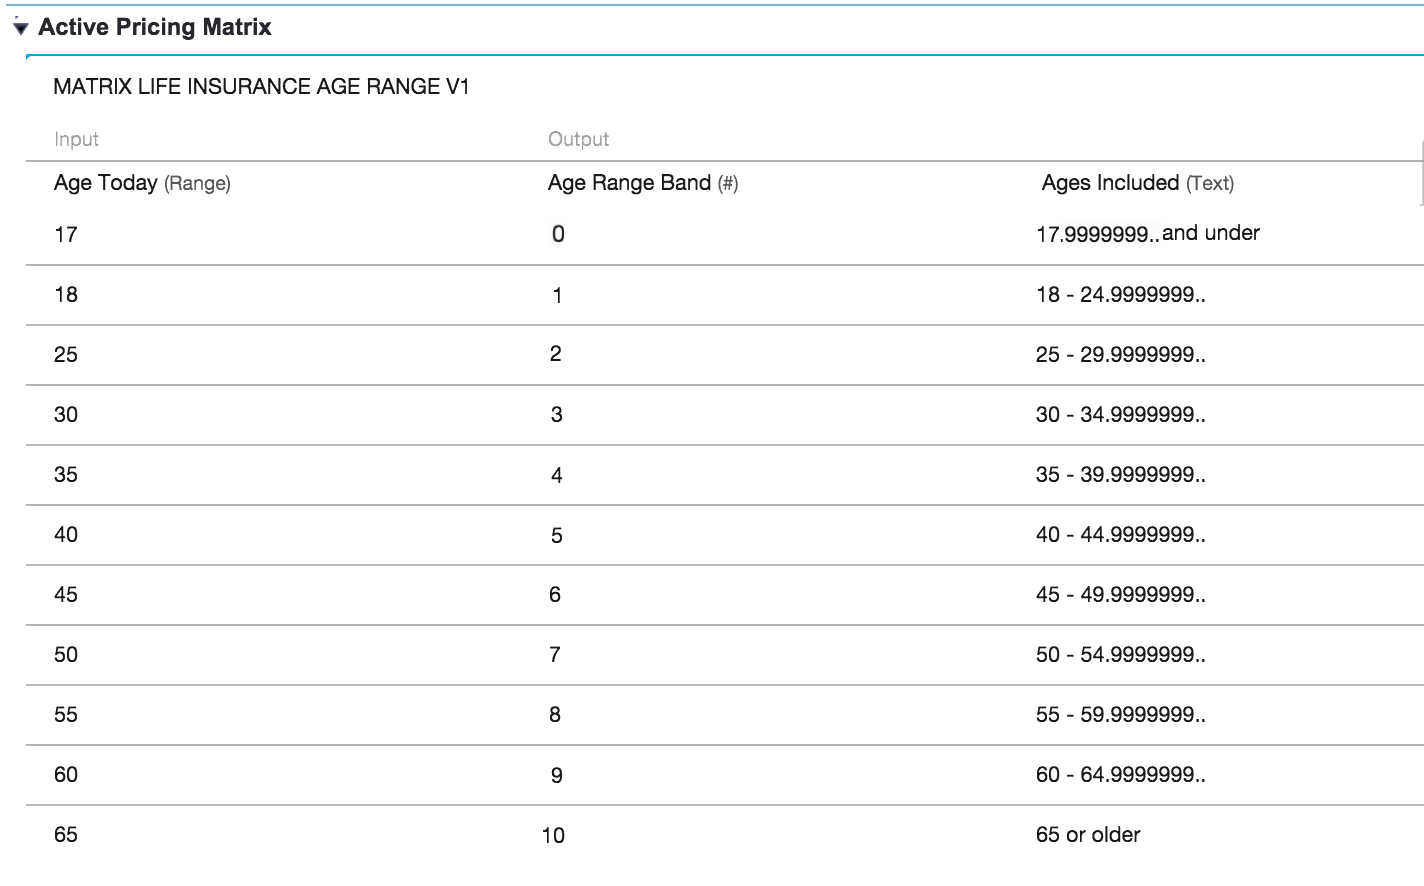
Task: Click the '35 - 39.9999999..' cell
Action: pyautogui.click(x=1121, y=475)
